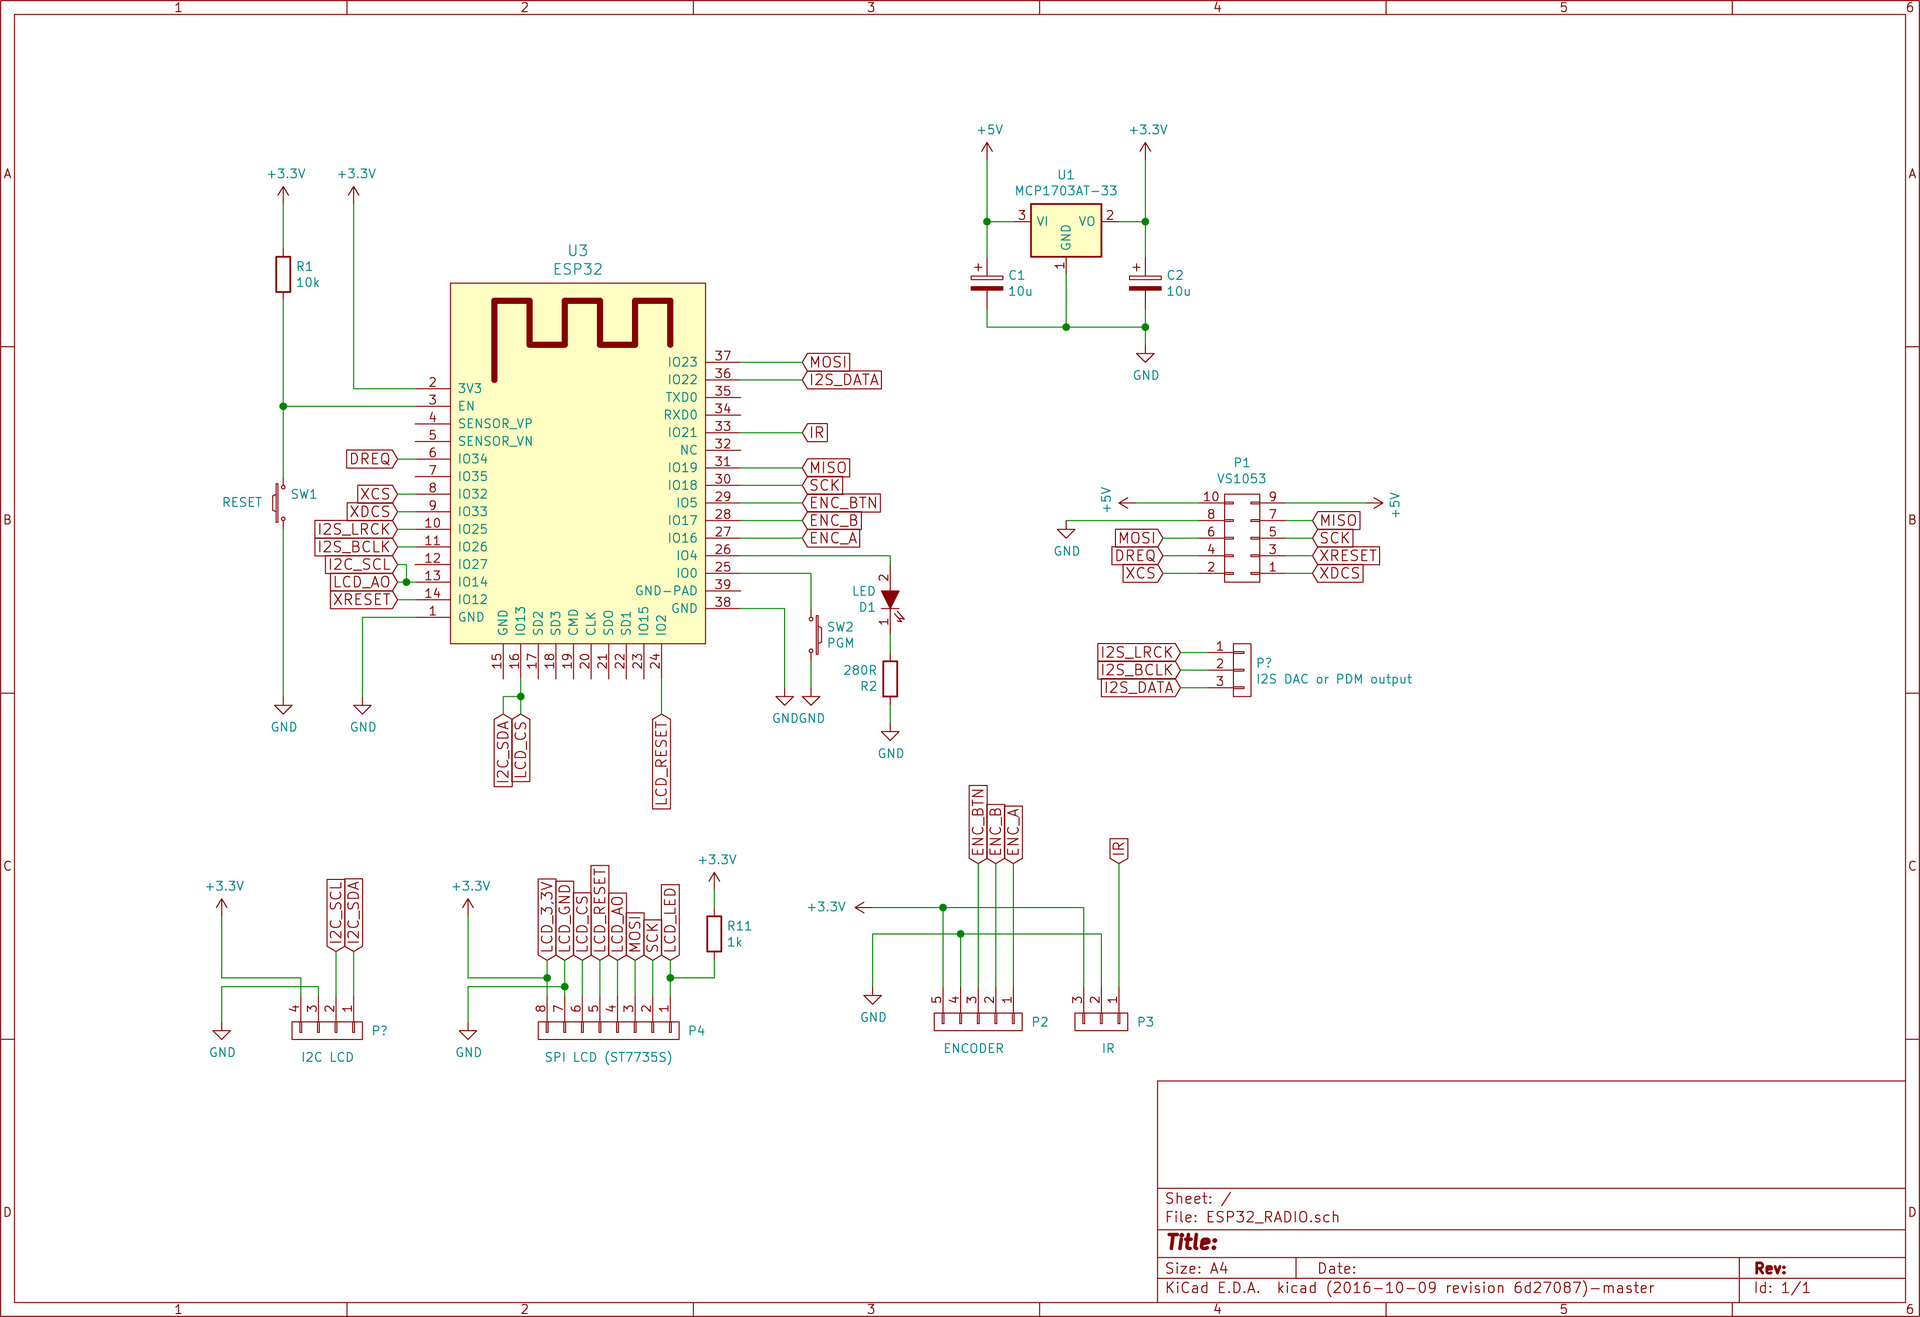Click the I2S_DATA label at IO22
Image resolution: width=1920 pixels, height=1317 pixels.
[x=843, y=380]
